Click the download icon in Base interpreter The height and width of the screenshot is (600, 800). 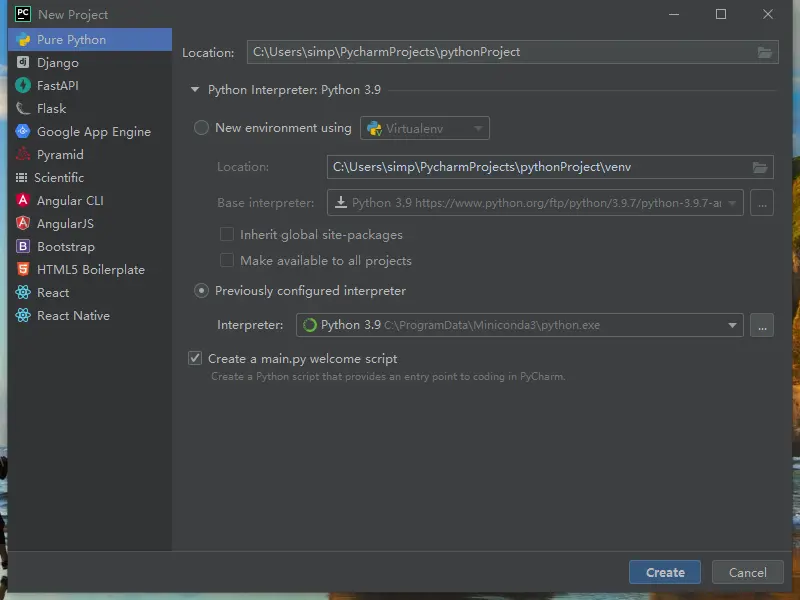[x=341, y=203]
